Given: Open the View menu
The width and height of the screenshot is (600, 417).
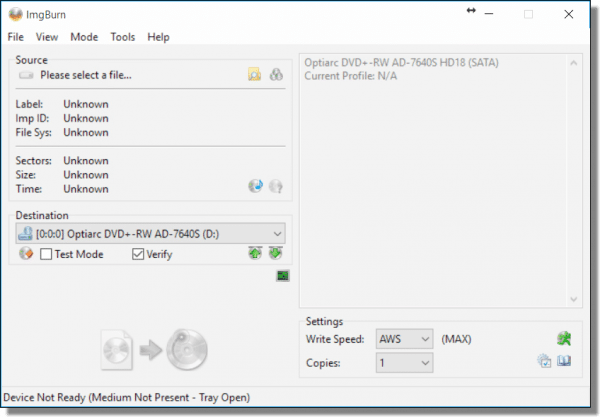Looking at the screenshot, I should coord(47,37).
